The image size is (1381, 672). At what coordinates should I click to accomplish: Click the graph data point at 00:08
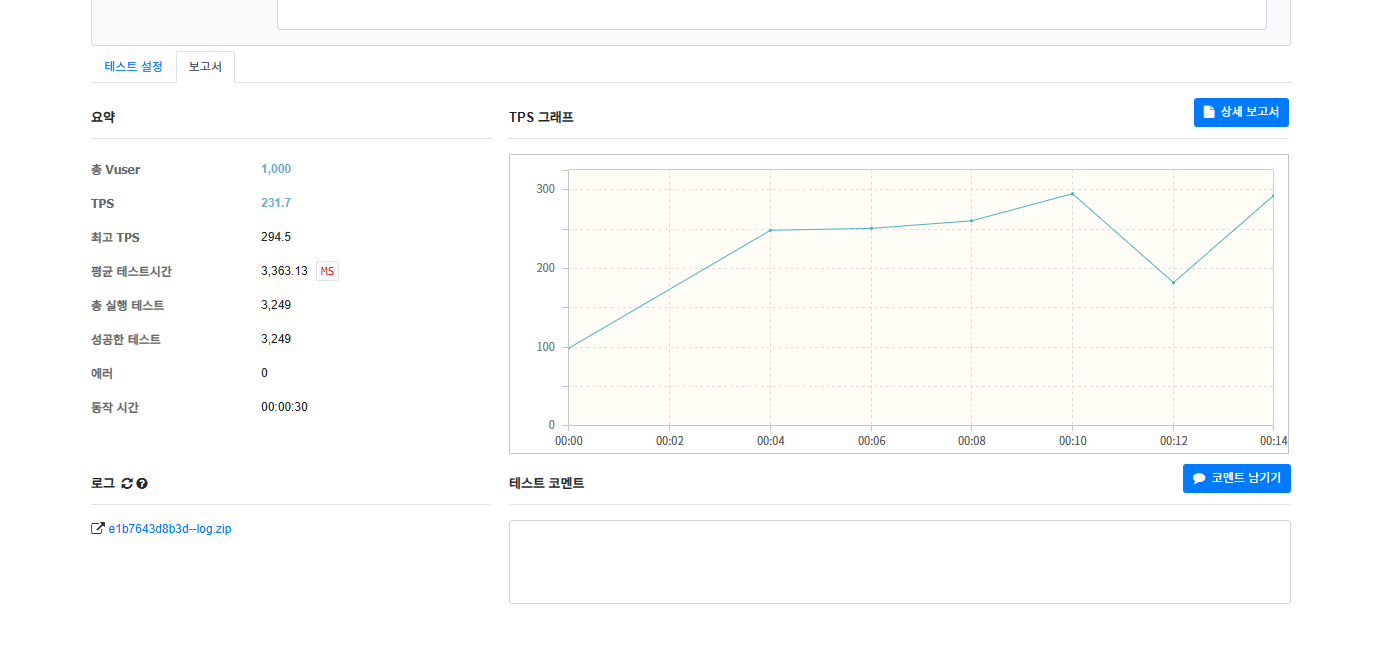point(971,221)
